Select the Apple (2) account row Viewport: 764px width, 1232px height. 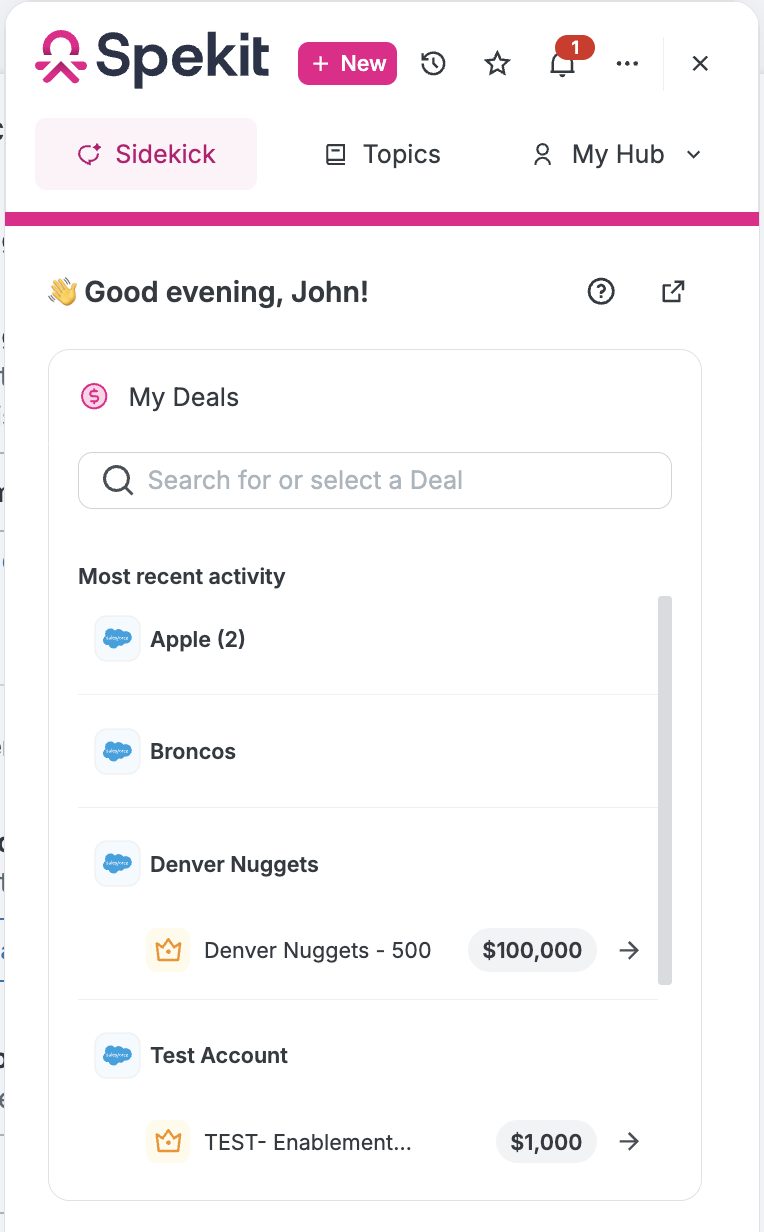368,639
